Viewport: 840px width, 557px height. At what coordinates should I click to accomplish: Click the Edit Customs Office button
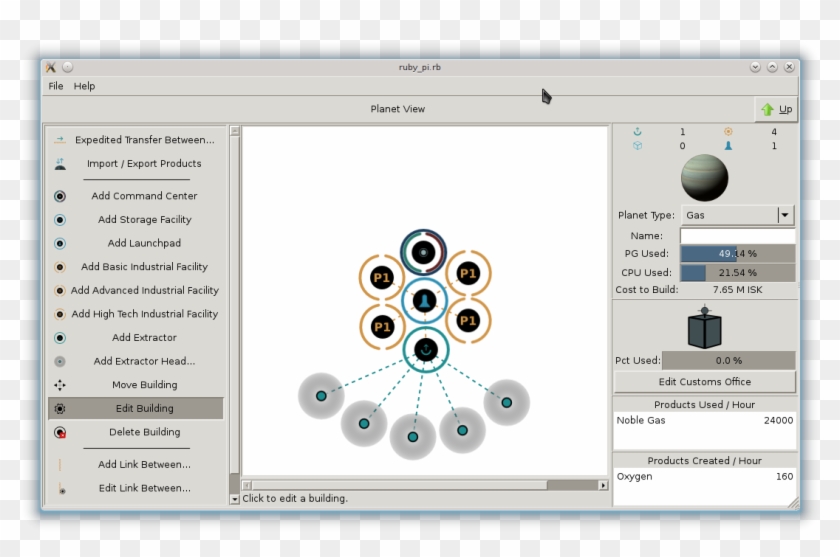pos(704,382)
